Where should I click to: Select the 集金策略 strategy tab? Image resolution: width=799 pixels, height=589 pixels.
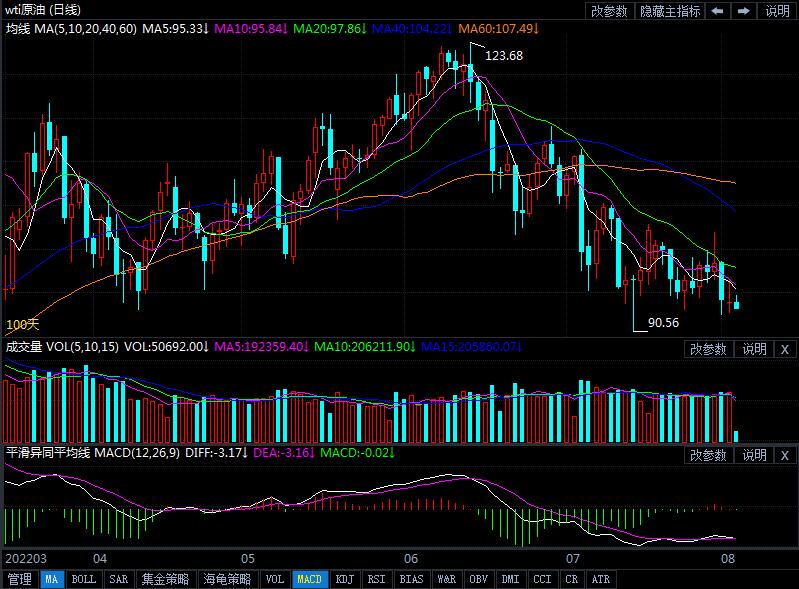pos(164,579)
